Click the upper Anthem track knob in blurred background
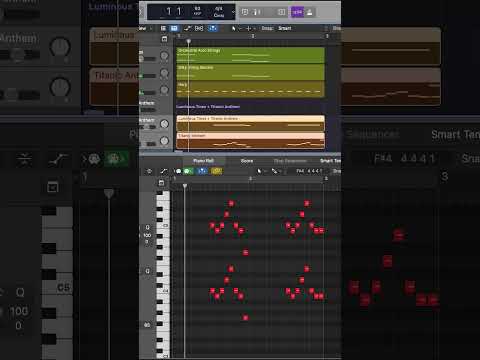The width and height of the screenshot is (480, 360). point(60,47)
